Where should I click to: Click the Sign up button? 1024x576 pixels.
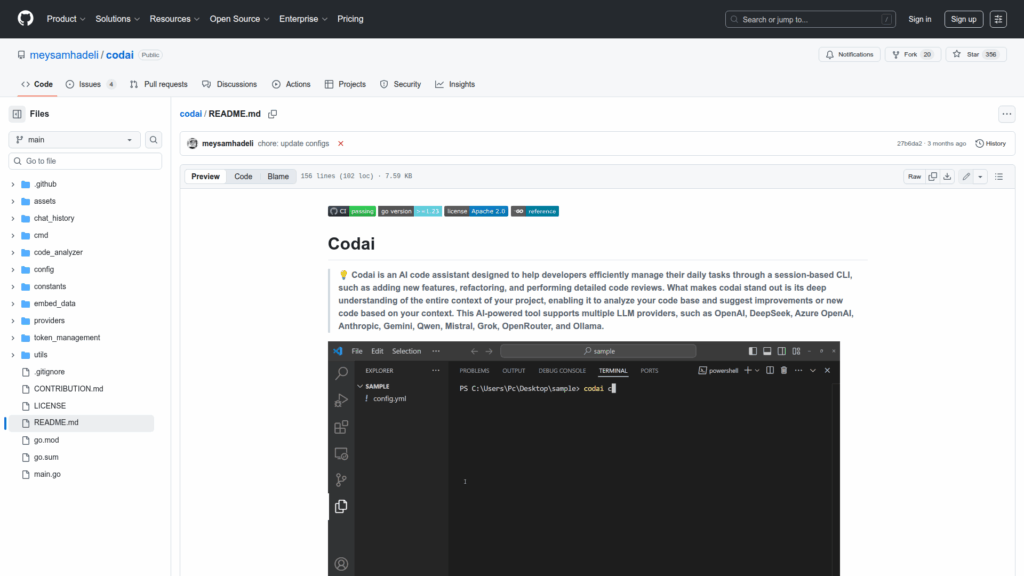click(x=963, y=19)
